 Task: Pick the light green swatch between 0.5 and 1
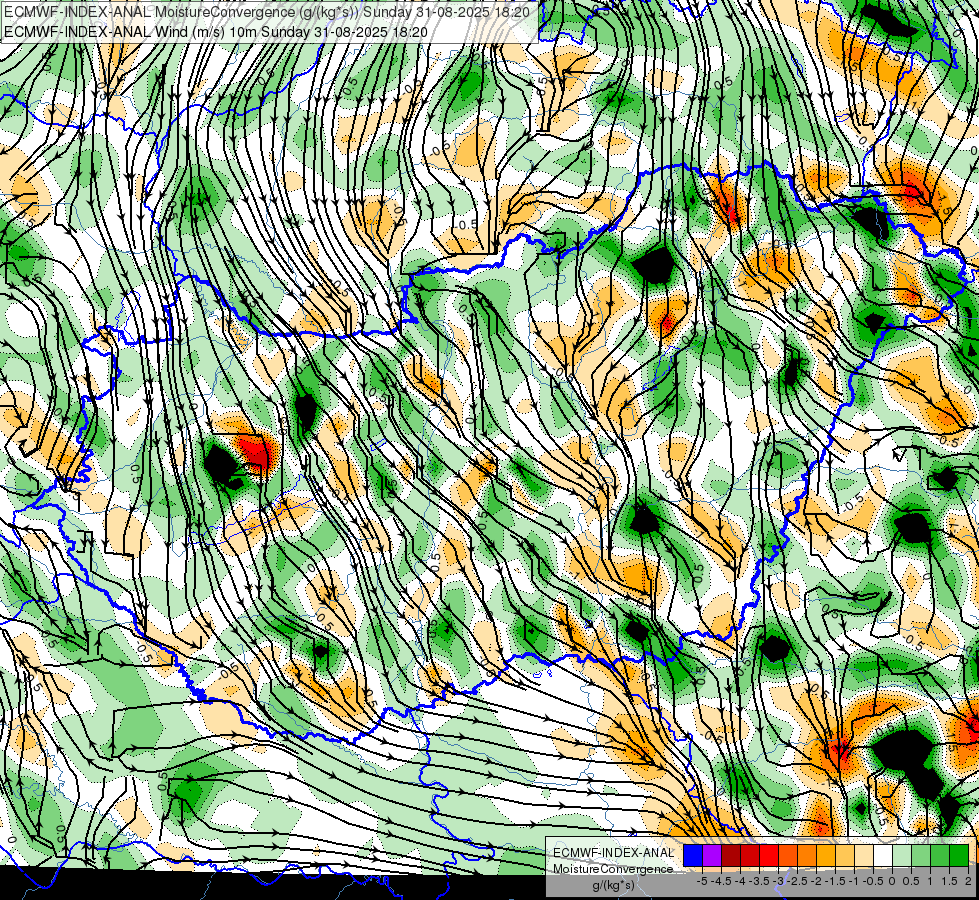(x=921, y=855)
